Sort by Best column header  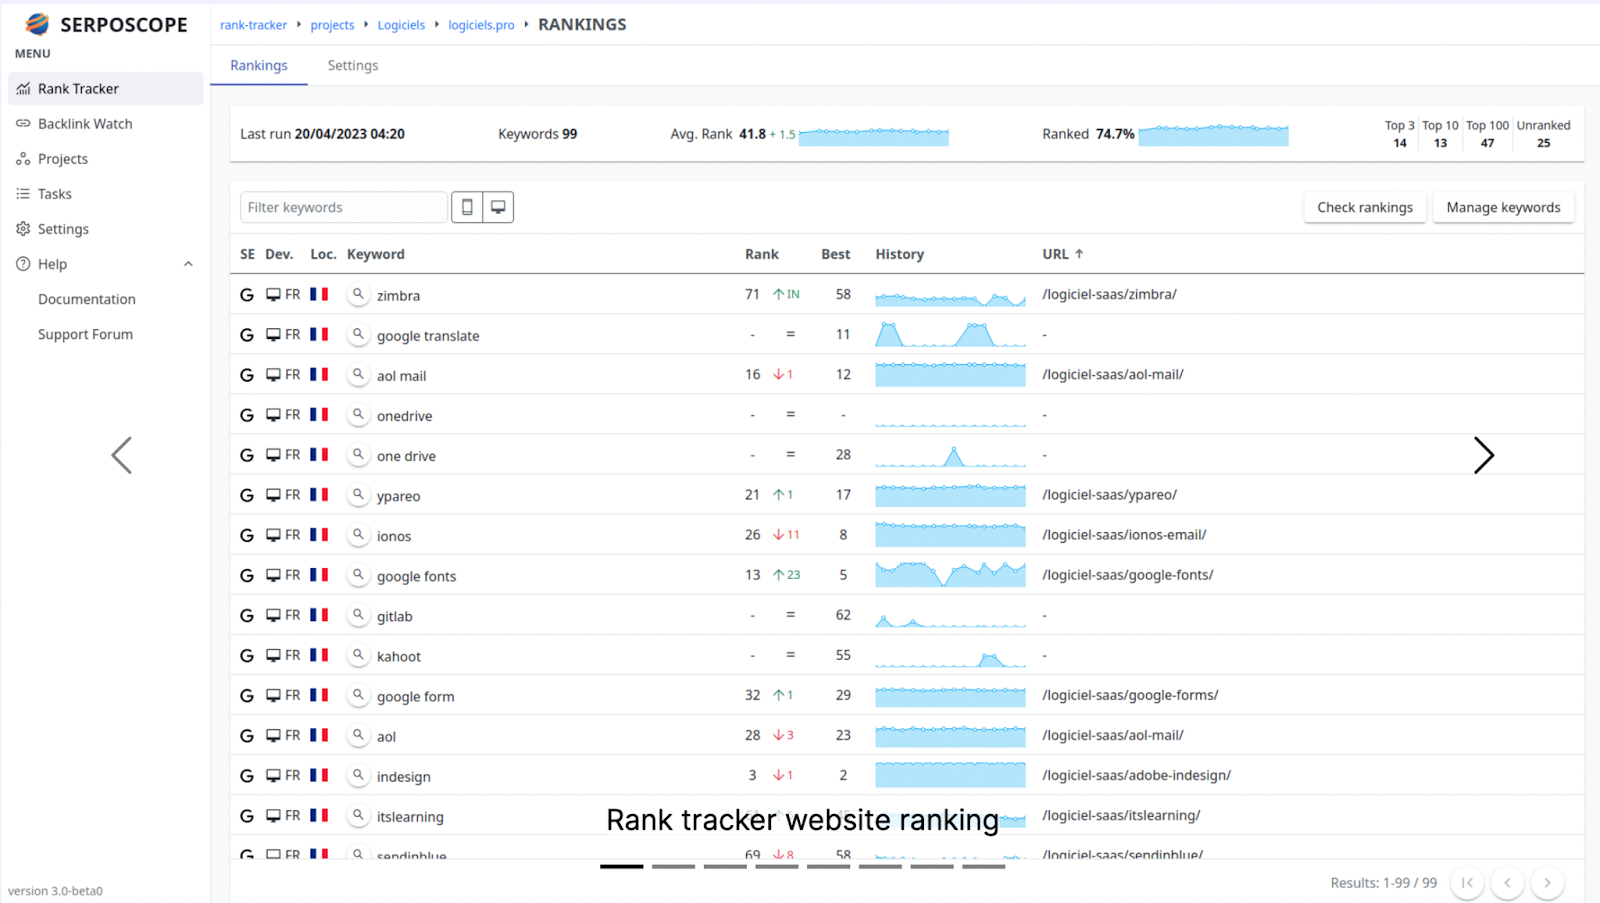tap(836, 254)
